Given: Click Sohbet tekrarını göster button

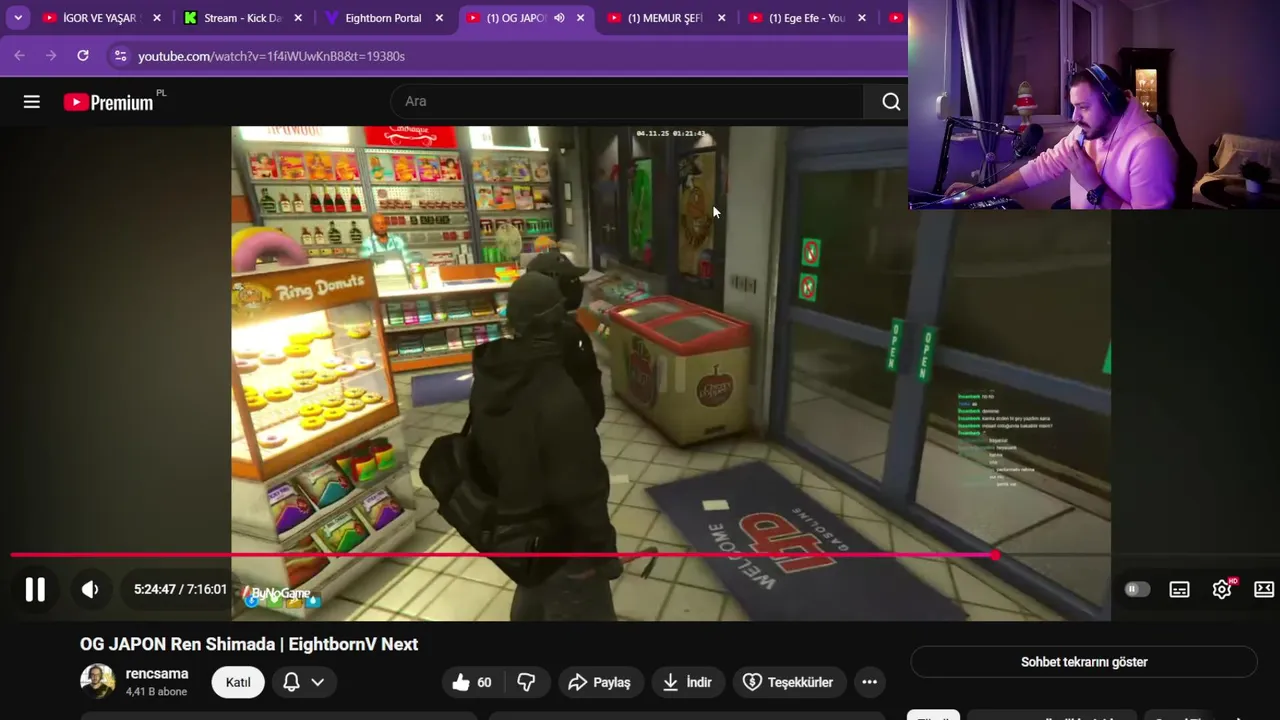Looking at the screenshot, I should (x=1084, y=662).
